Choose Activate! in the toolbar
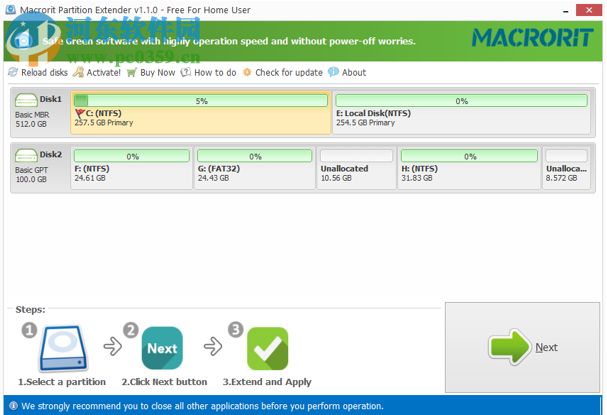The image size is (607, 415). pos(97,72)
